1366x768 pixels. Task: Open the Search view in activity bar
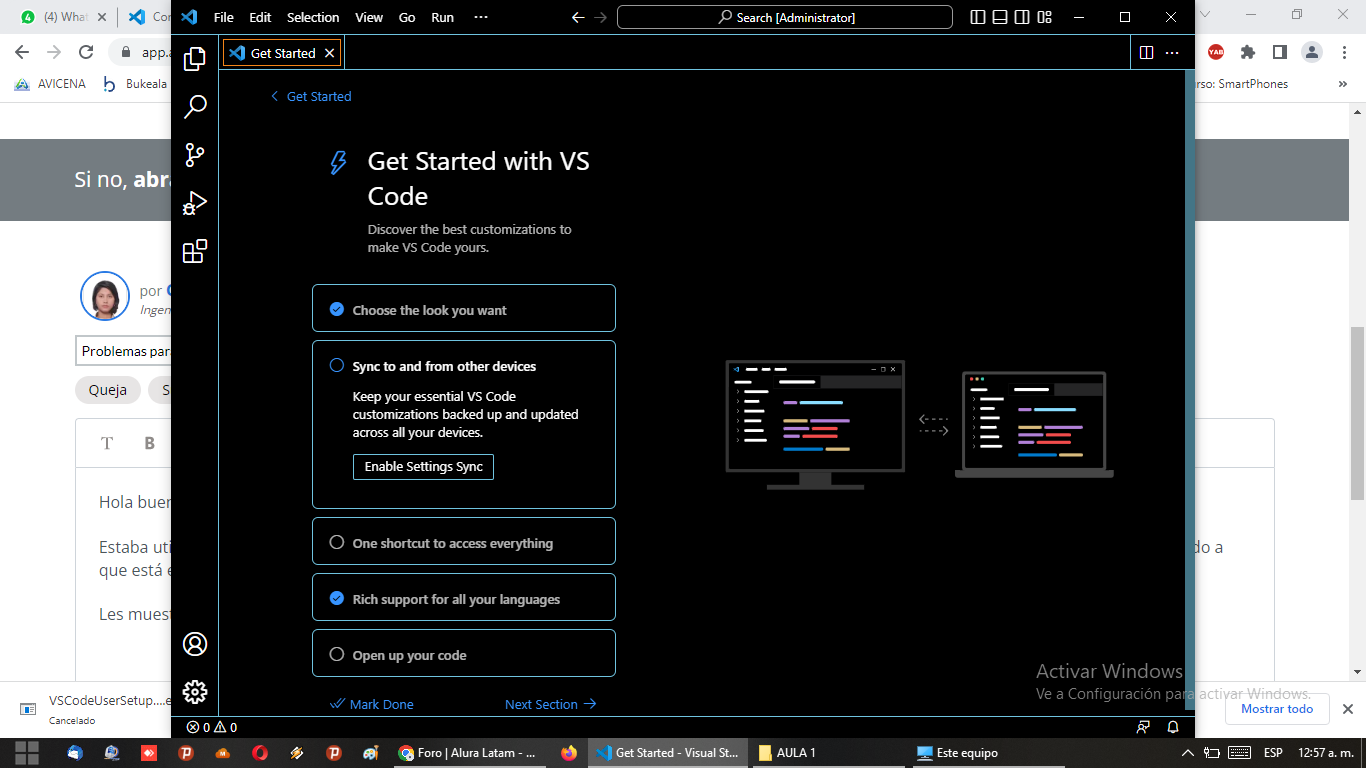195,107
